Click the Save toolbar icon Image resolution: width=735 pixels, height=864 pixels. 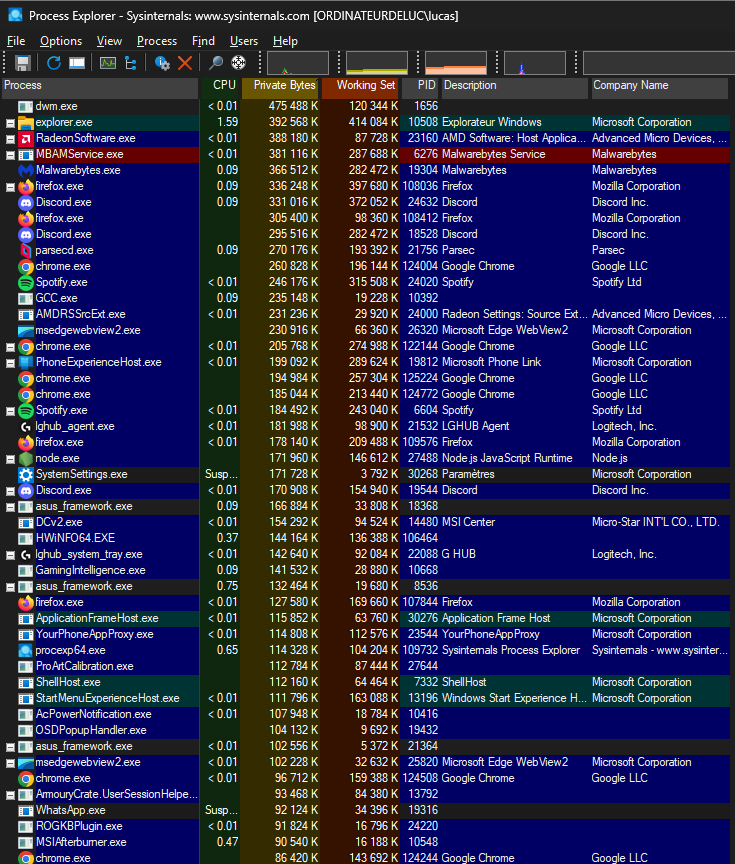tap(23, 63)
